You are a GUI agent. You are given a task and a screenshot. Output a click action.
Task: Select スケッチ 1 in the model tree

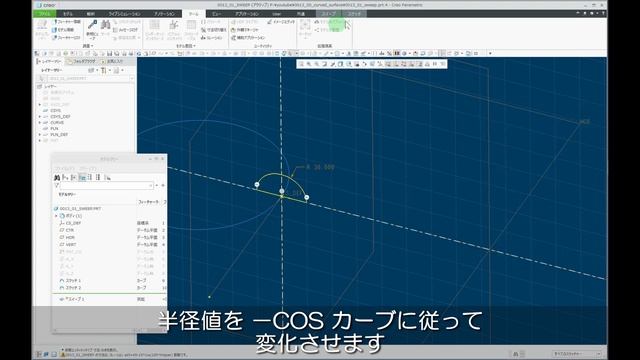tap(73, 280)
